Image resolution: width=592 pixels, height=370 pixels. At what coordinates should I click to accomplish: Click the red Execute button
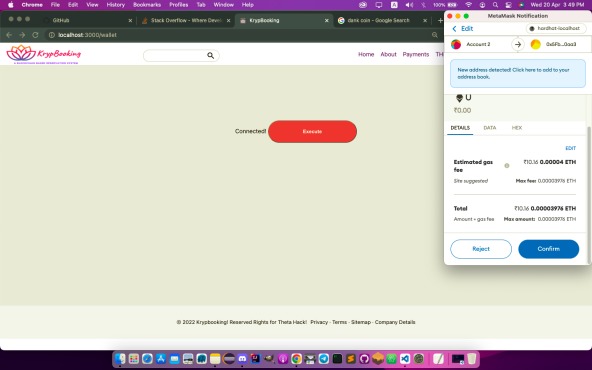312,131
